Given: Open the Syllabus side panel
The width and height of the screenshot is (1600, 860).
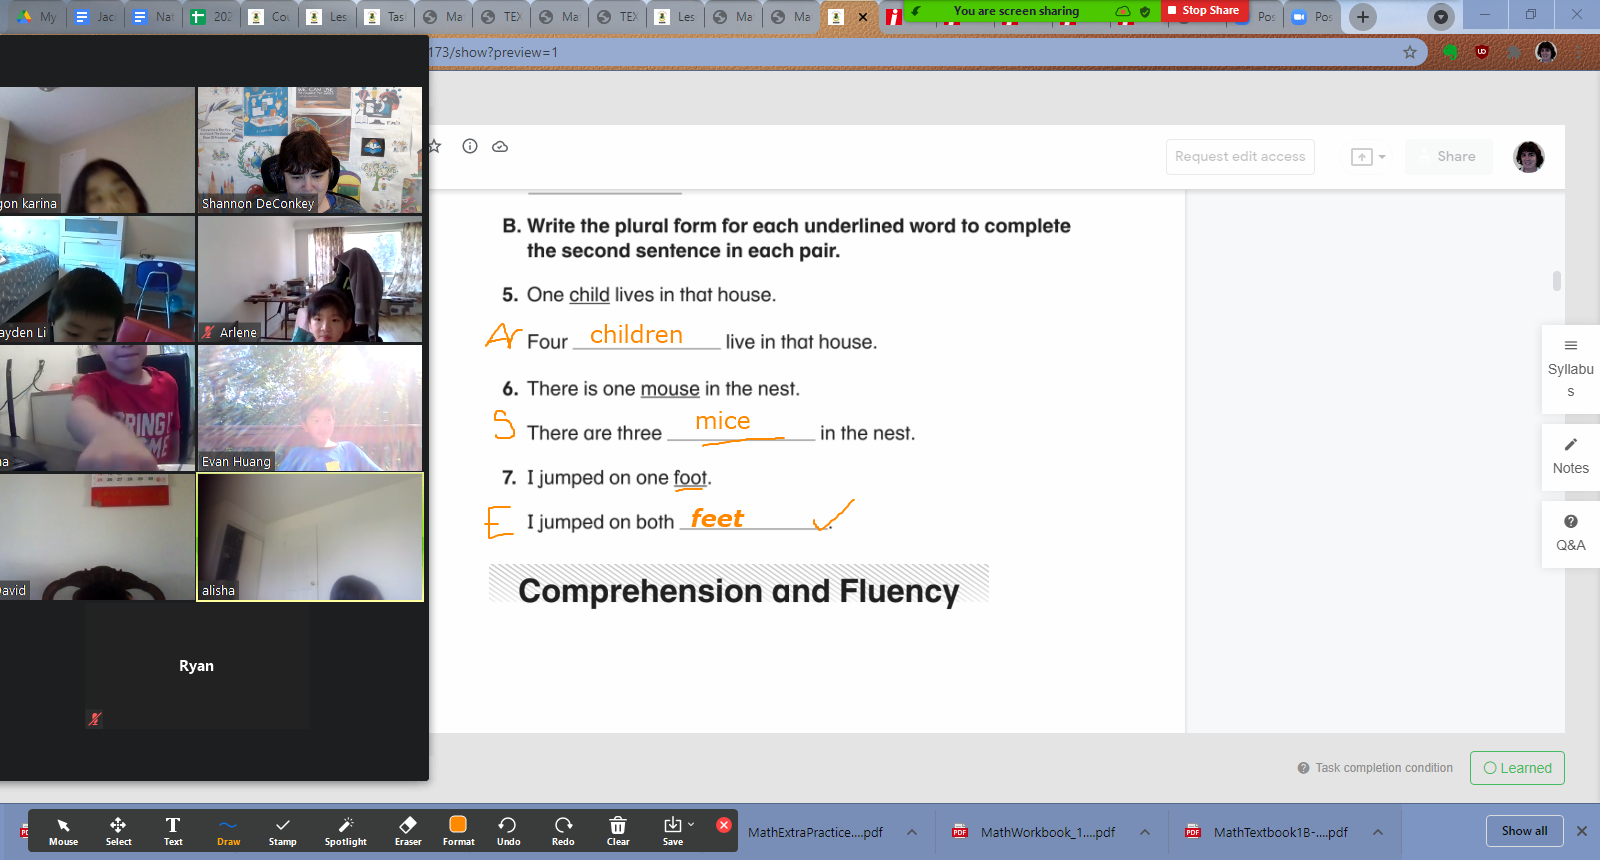Looking at the screenshot, I should (1570, 368).
